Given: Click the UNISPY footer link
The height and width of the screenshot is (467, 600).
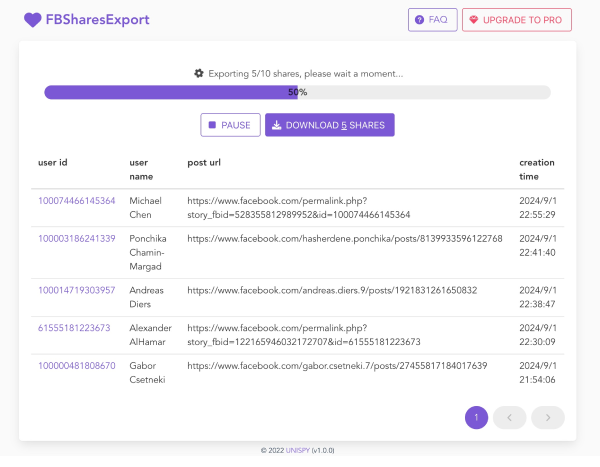Looking at the screenshot, I should point(296,450).
